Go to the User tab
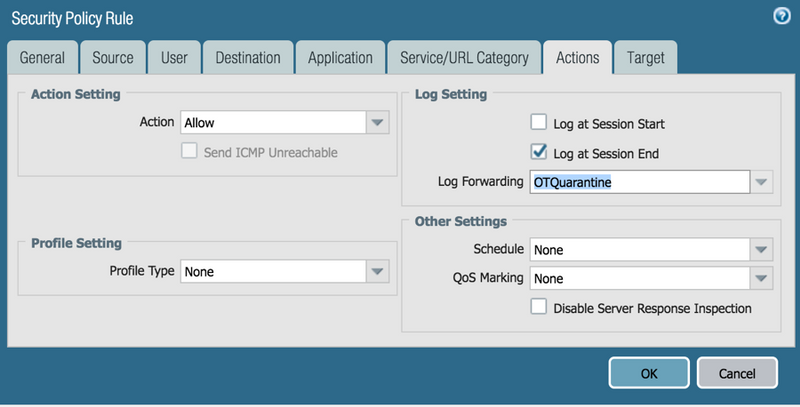Screen dimensions: 800x407 tap(174, 58)
